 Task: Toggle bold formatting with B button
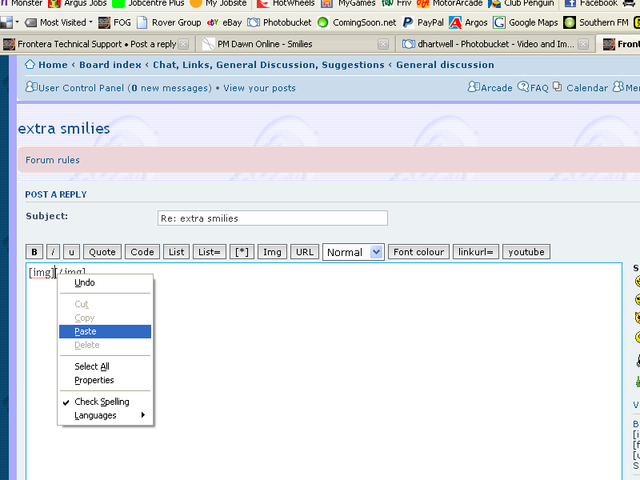pos(34,252)
